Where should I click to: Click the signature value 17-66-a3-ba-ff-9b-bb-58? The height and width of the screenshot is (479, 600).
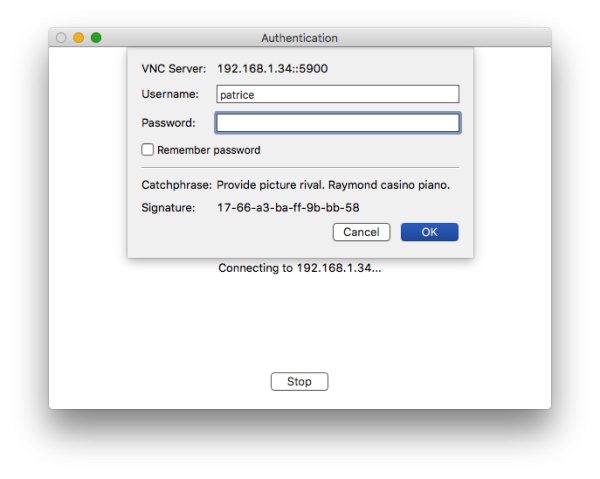(288, 207)
